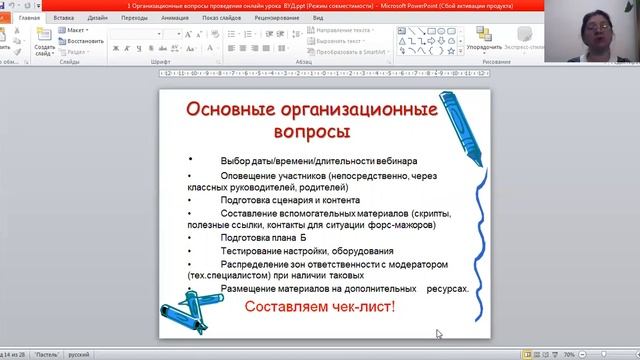Click the Create Slide (Создать слайд) icon
This screenshot has width=640, height=360.
[x=44, y=34]
